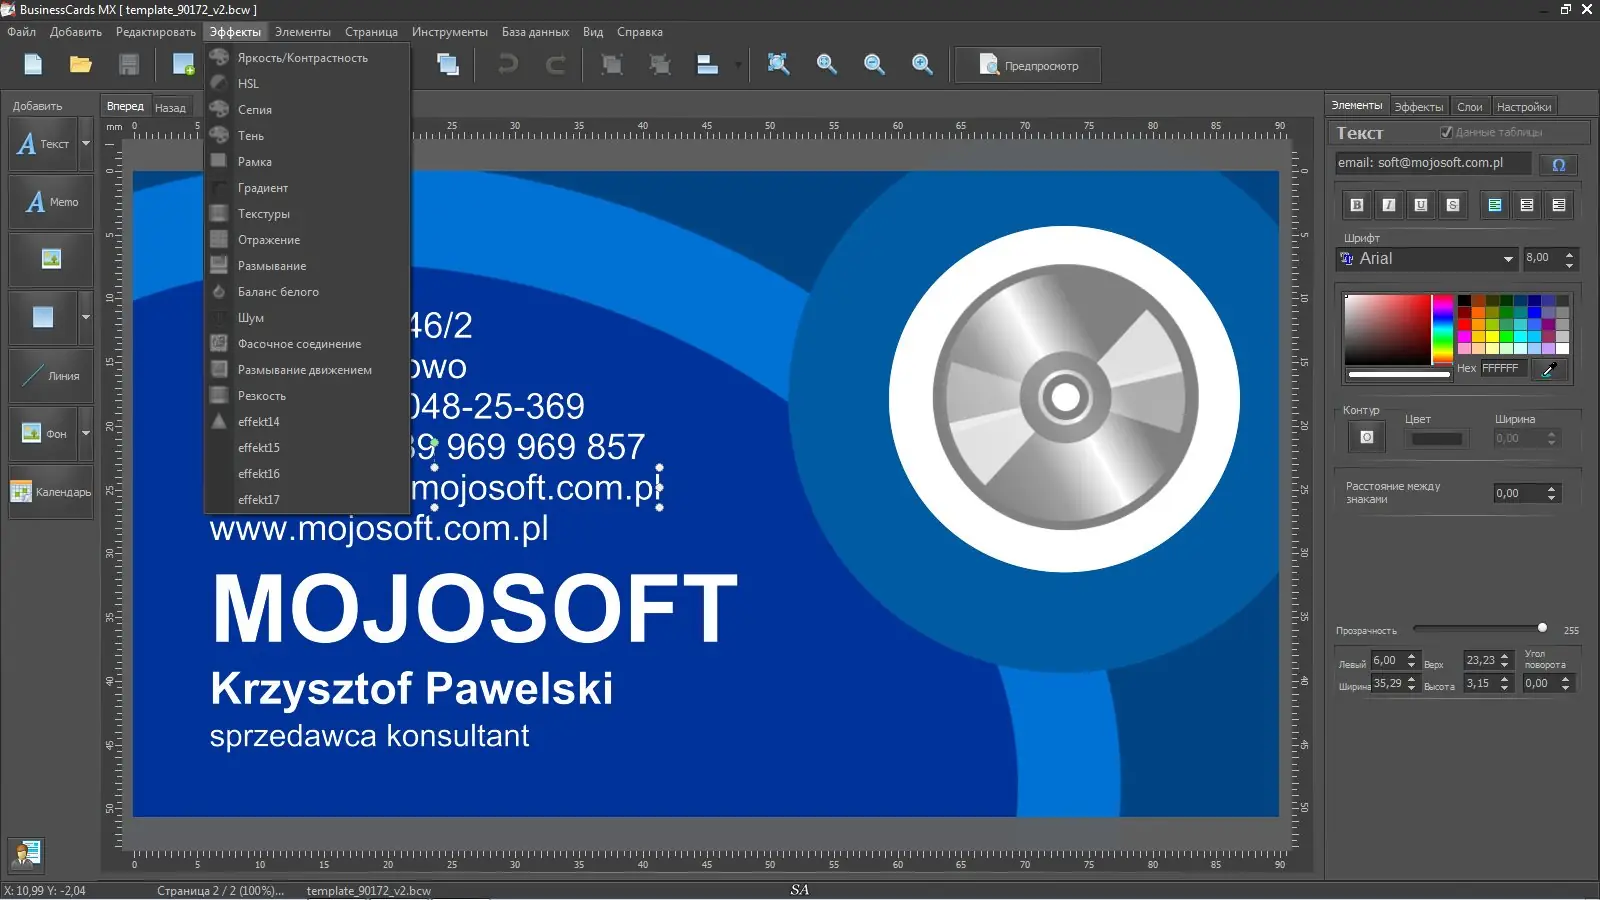This screenshot has width=1600, height=900.
Task: Select the Календарь calendar tool
Action: pyautogui.click(x=51, y=492)
